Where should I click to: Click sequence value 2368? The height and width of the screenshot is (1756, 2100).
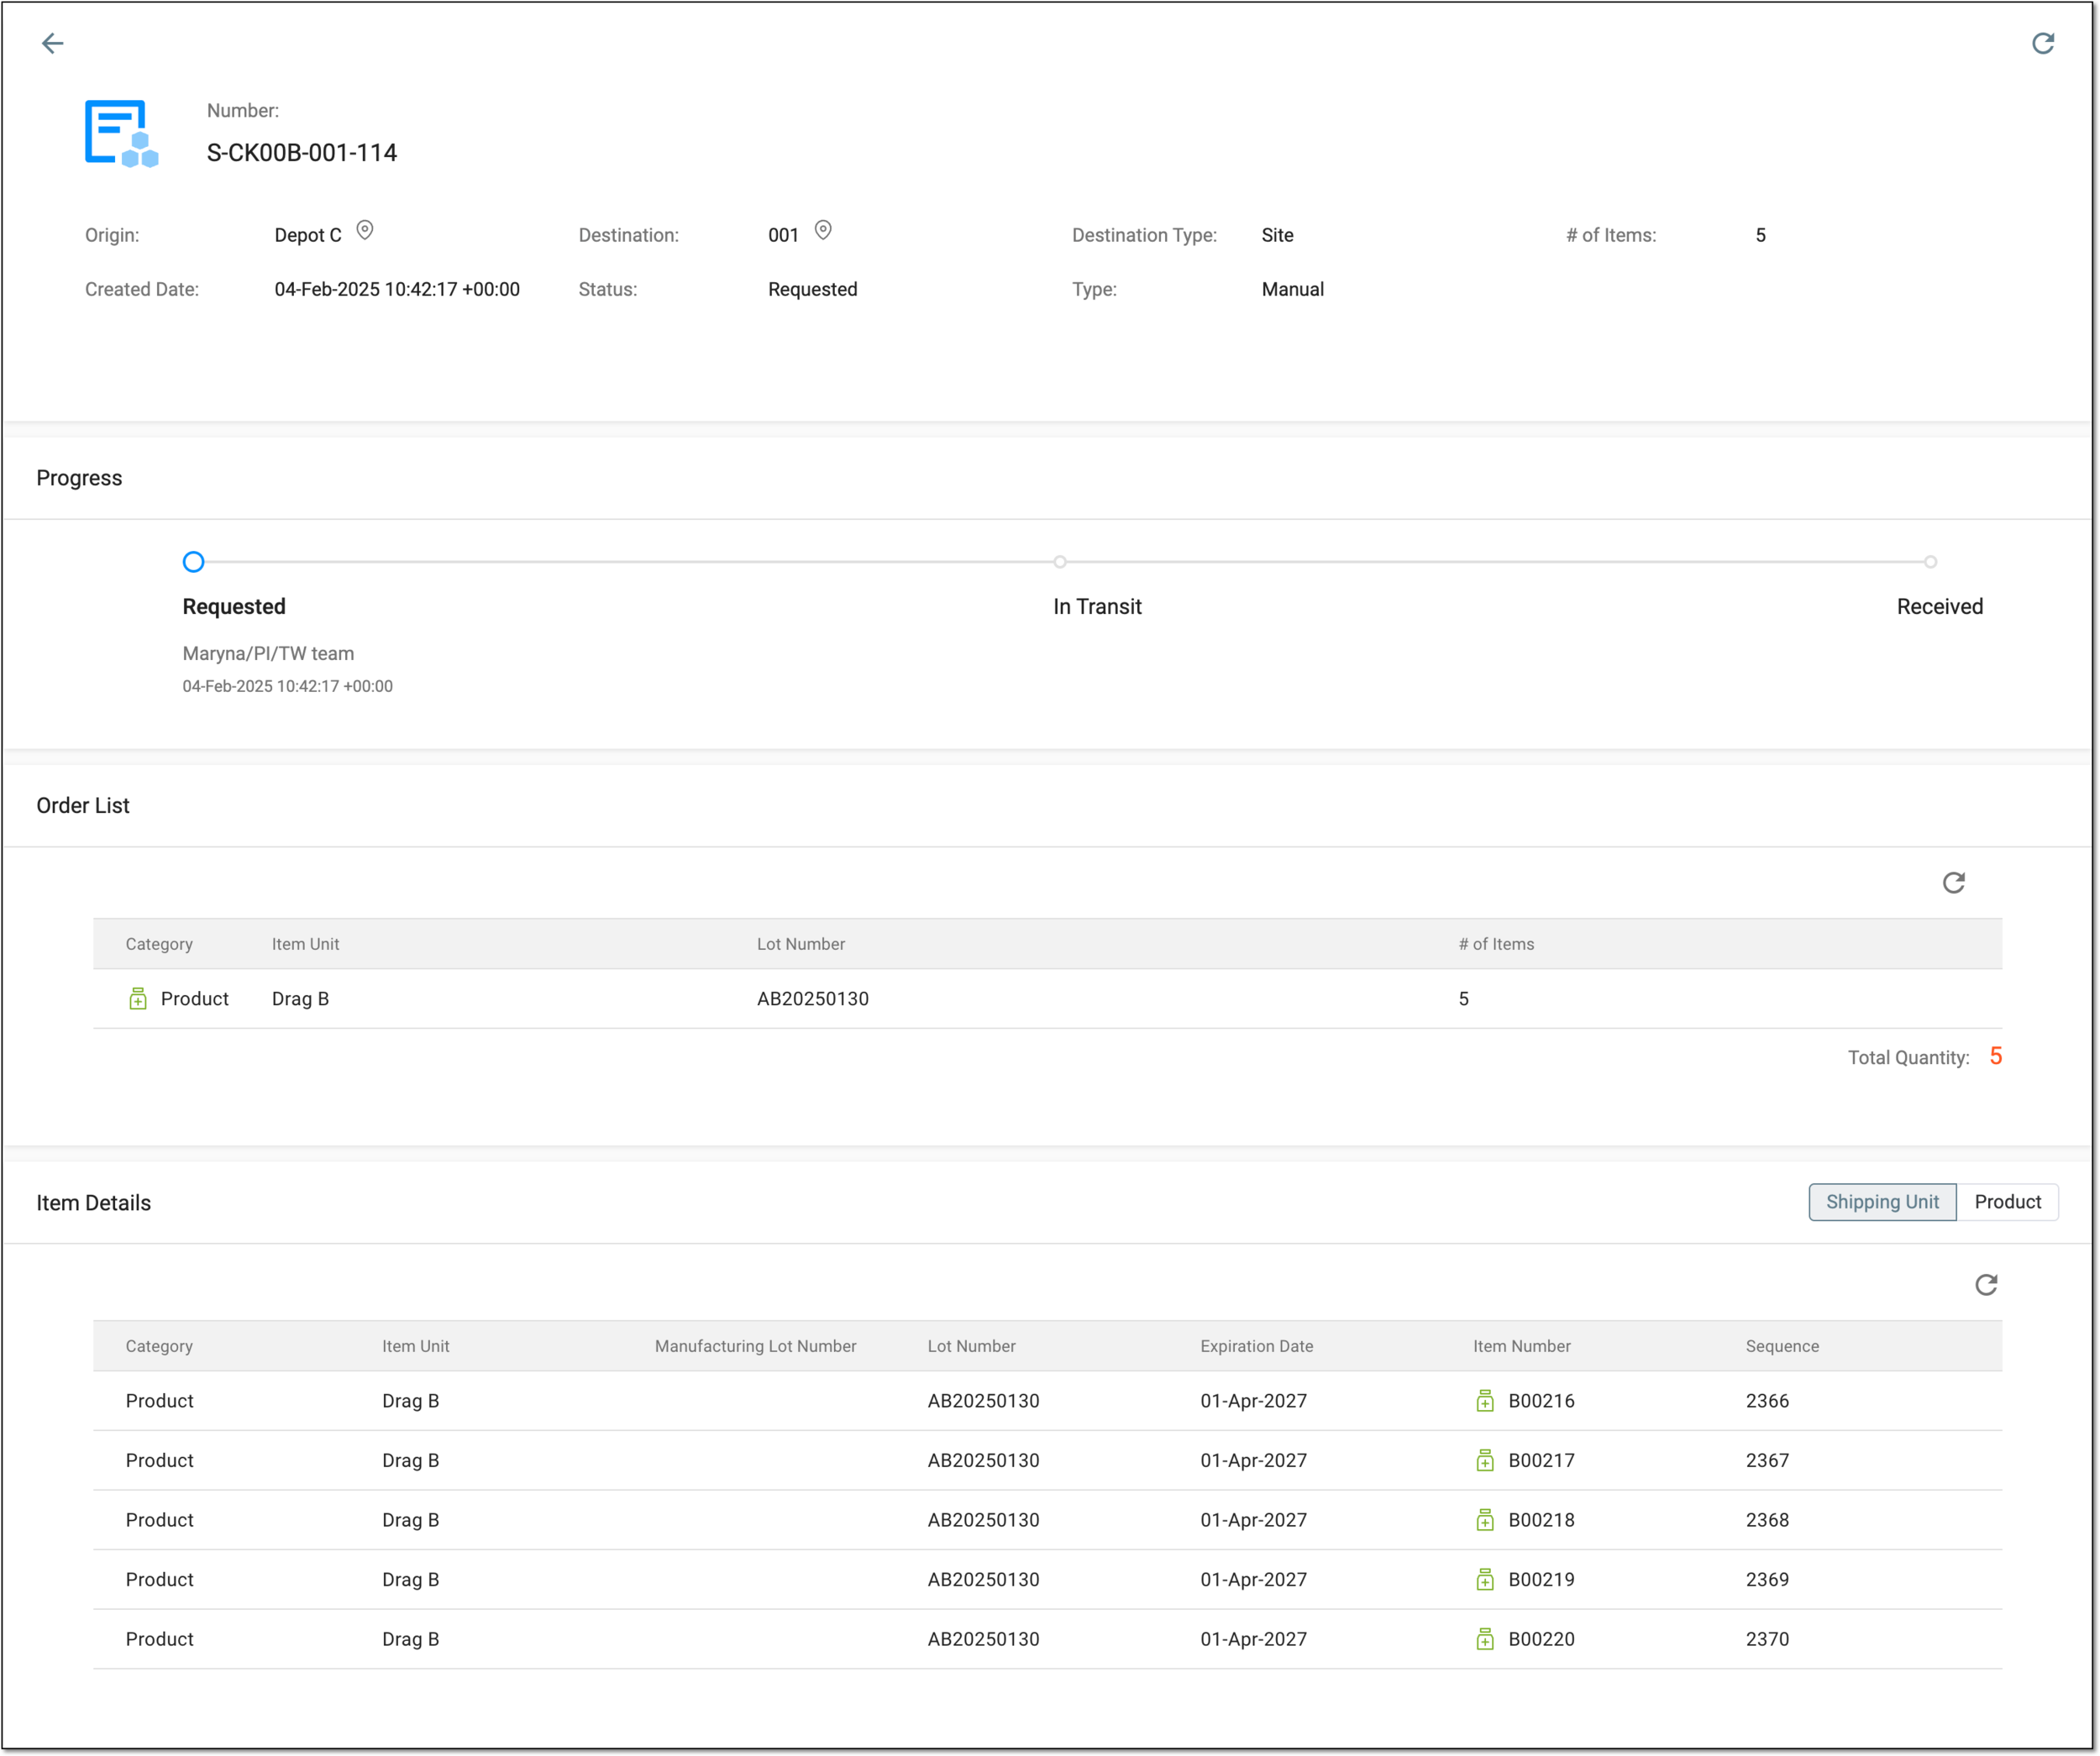pyautogui.click(x=1767, y=1520)
